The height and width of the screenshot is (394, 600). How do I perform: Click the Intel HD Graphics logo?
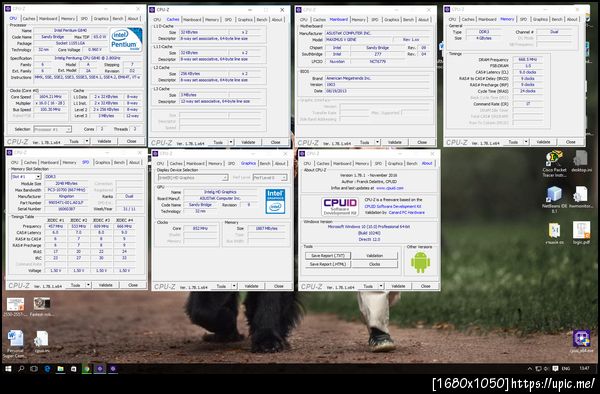(275, 201)
